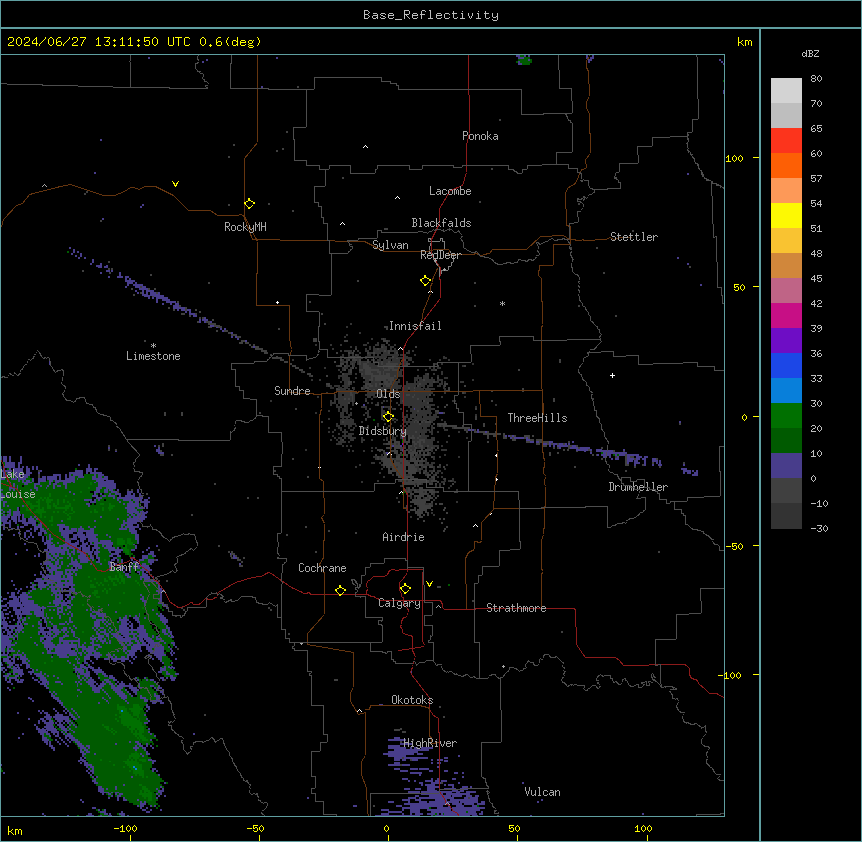Viewport: 862px width, 842px height.
Task: Select the white asterisk marker above Limestone
Action: click(x=153, y=346)
